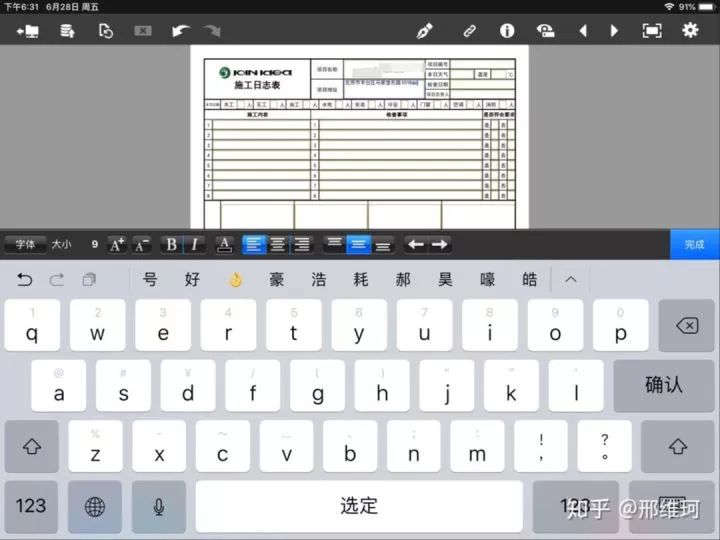Align text to middle vertically

click(359, 244)
